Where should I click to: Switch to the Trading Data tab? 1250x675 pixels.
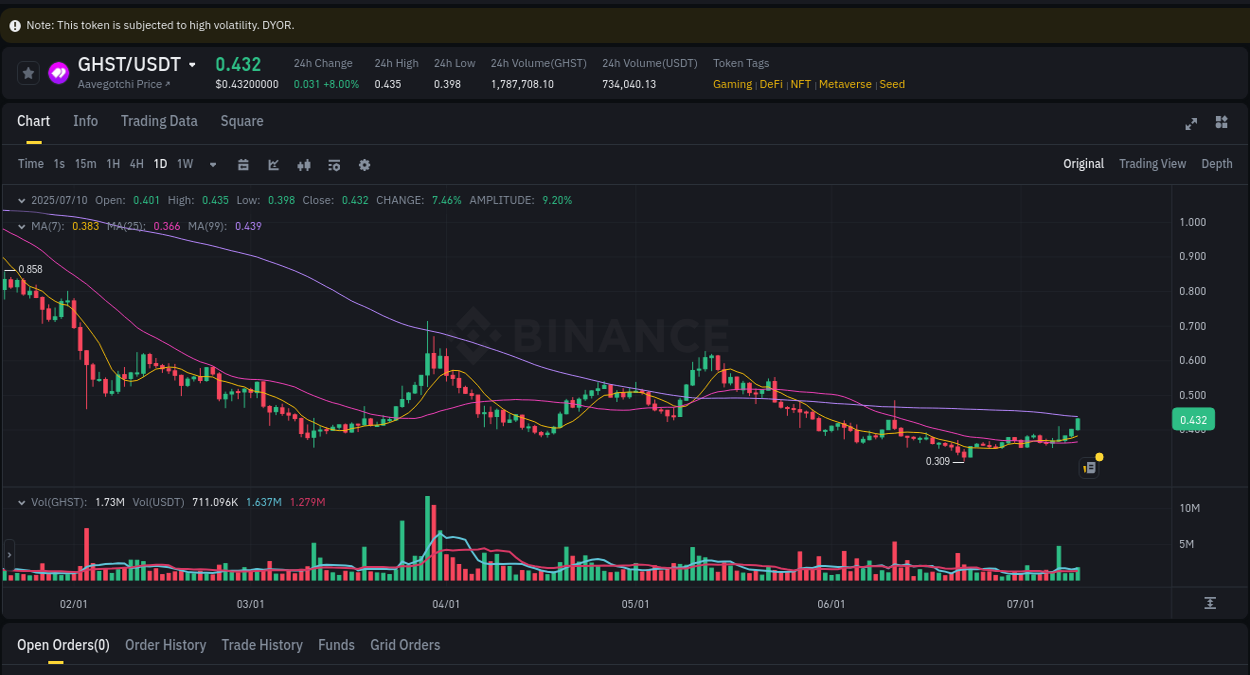159,121
